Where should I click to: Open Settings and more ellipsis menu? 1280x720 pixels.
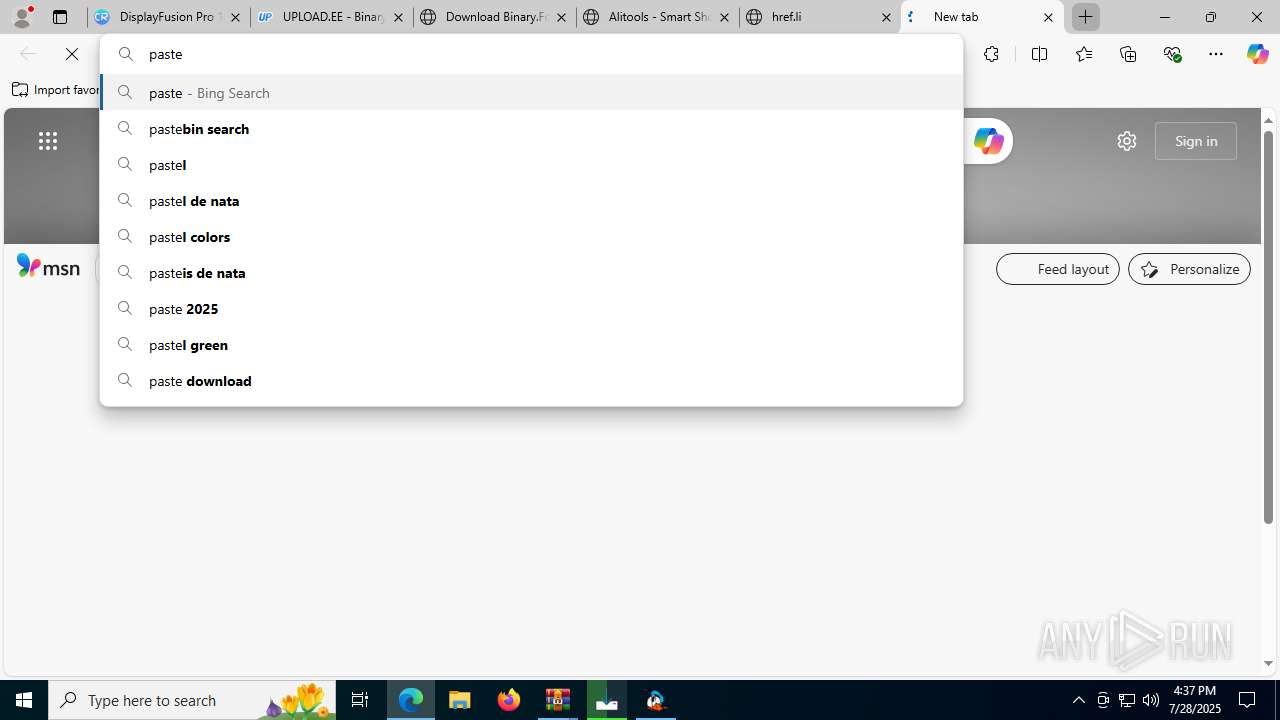click(1216, 54)
